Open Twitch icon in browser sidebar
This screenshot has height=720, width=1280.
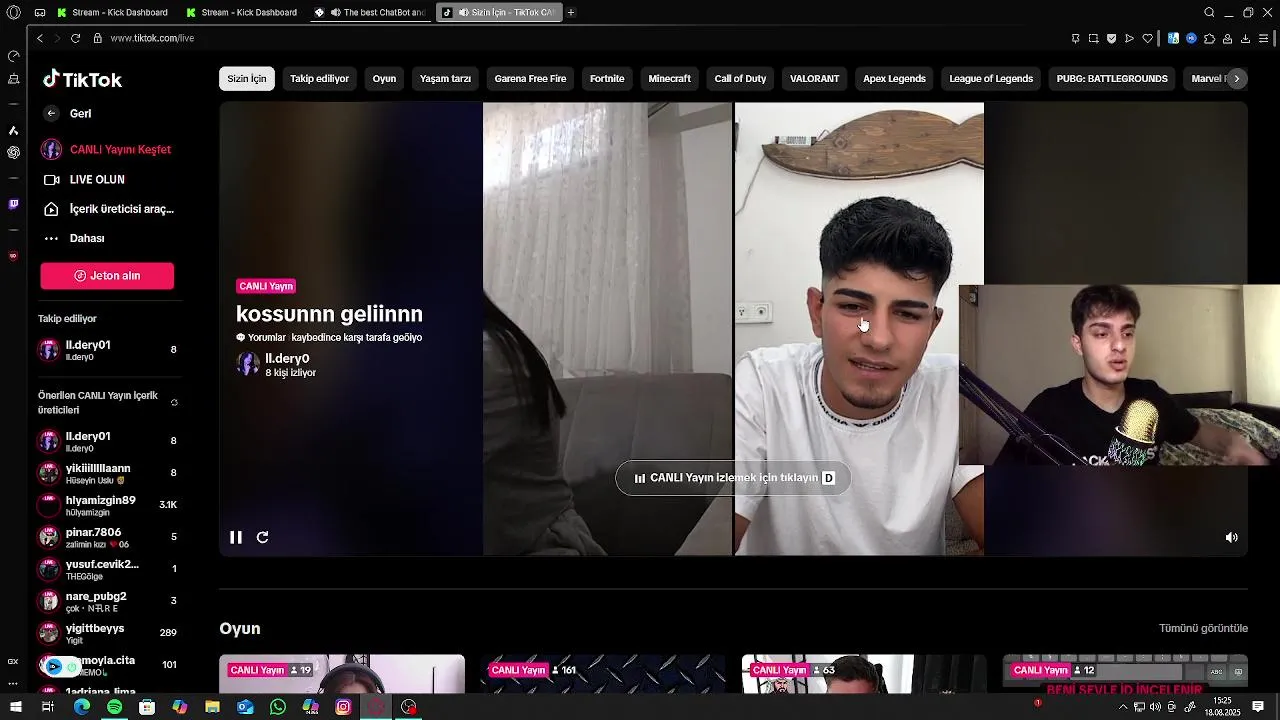13,204
